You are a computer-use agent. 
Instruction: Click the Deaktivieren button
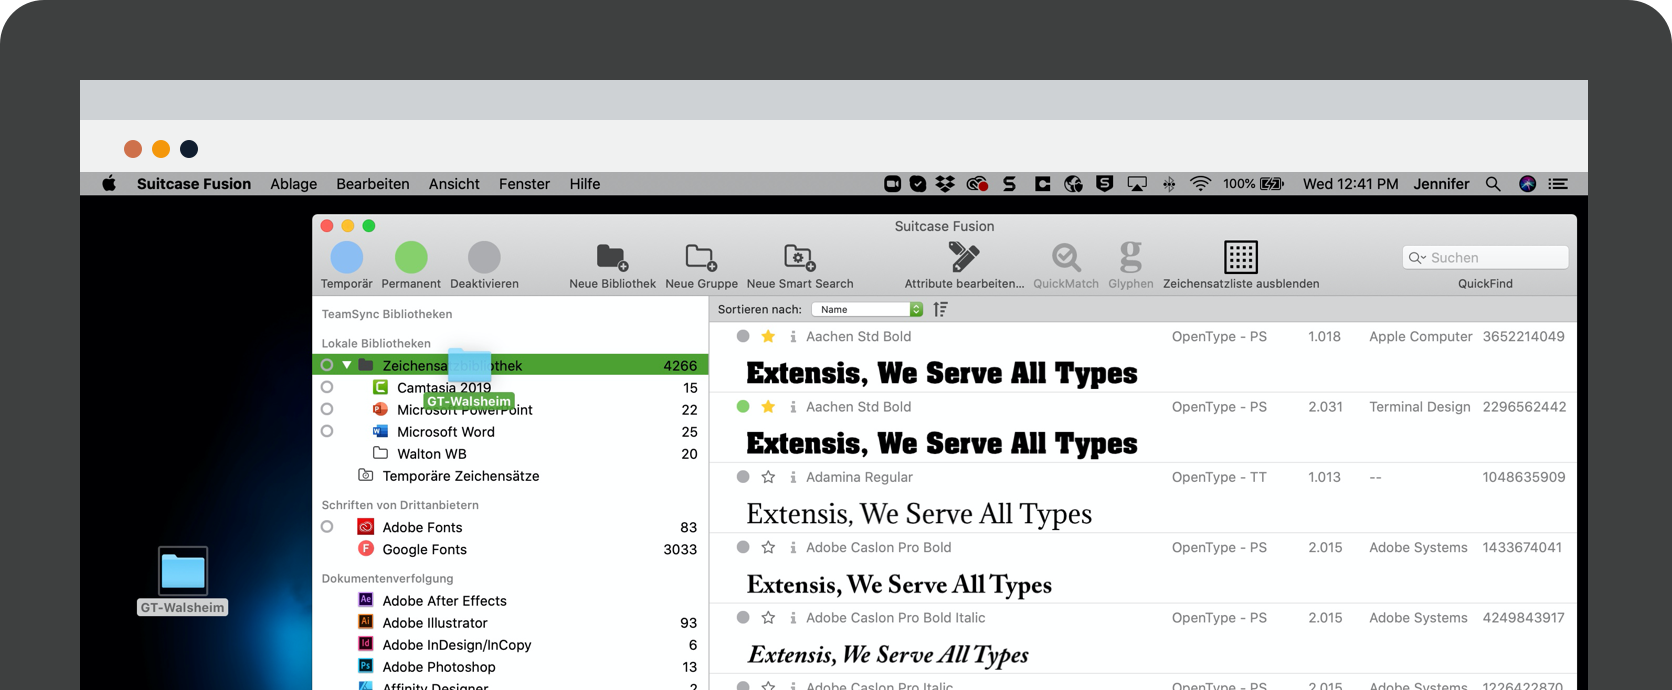(484, 257)
